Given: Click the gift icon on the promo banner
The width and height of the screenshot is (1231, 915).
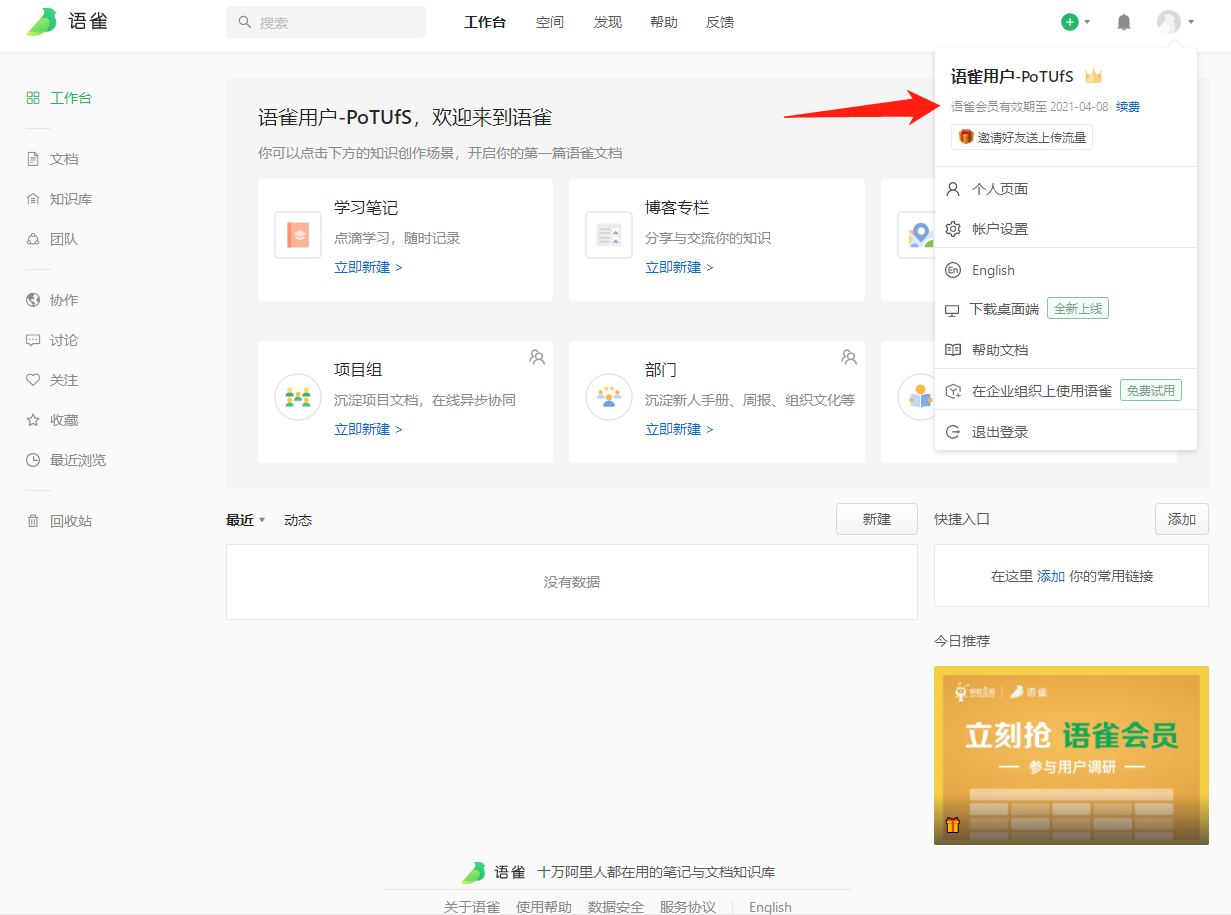Looking at the screenshot, I should point(952,825).
